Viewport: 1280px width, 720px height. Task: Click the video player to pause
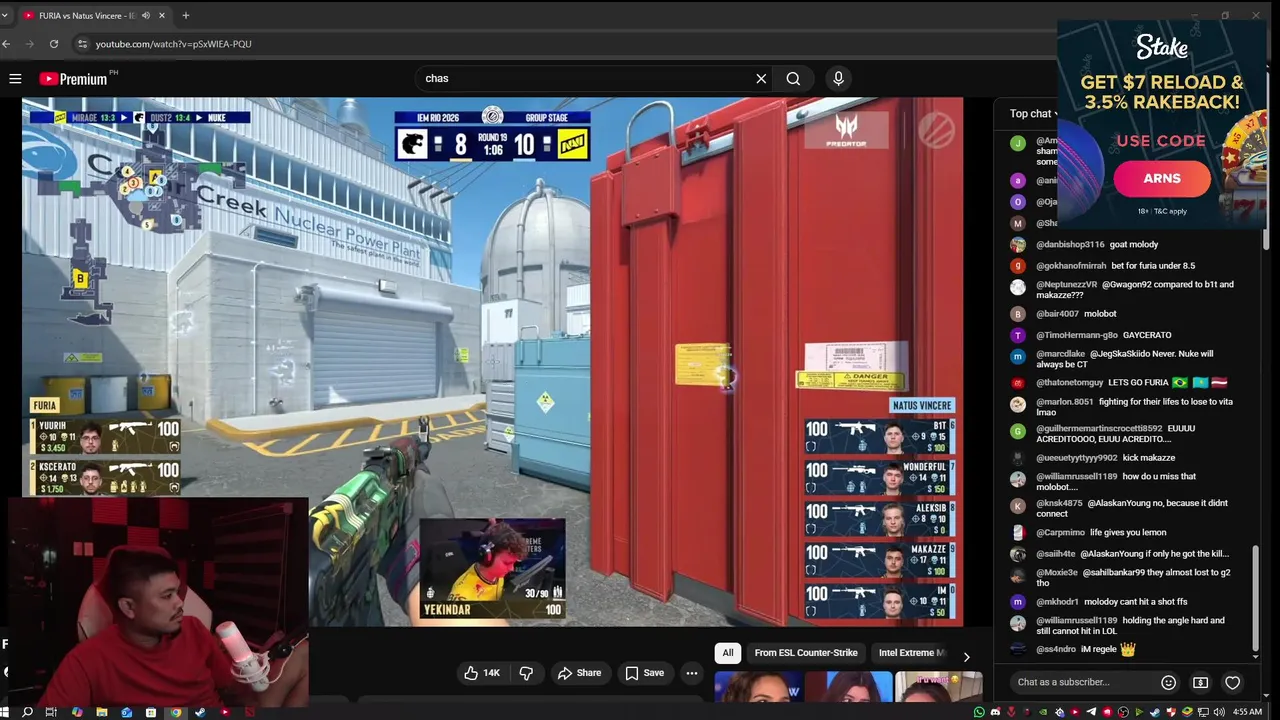(x=492, y=360)
